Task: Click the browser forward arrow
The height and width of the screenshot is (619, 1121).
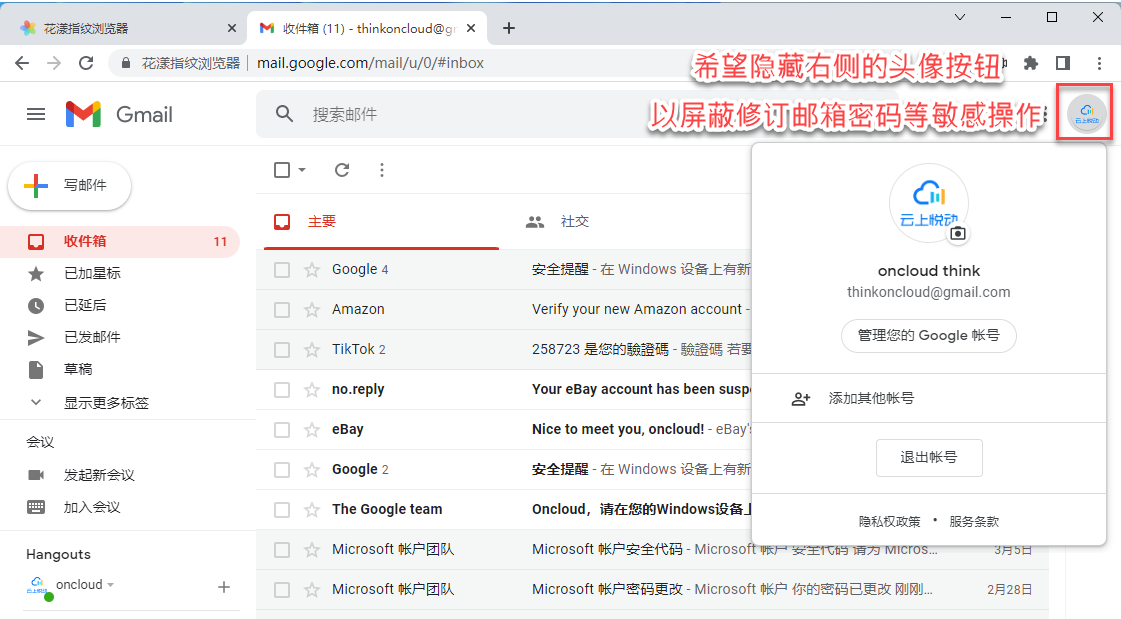Action: pyautogui.click(x=54, y=63)
